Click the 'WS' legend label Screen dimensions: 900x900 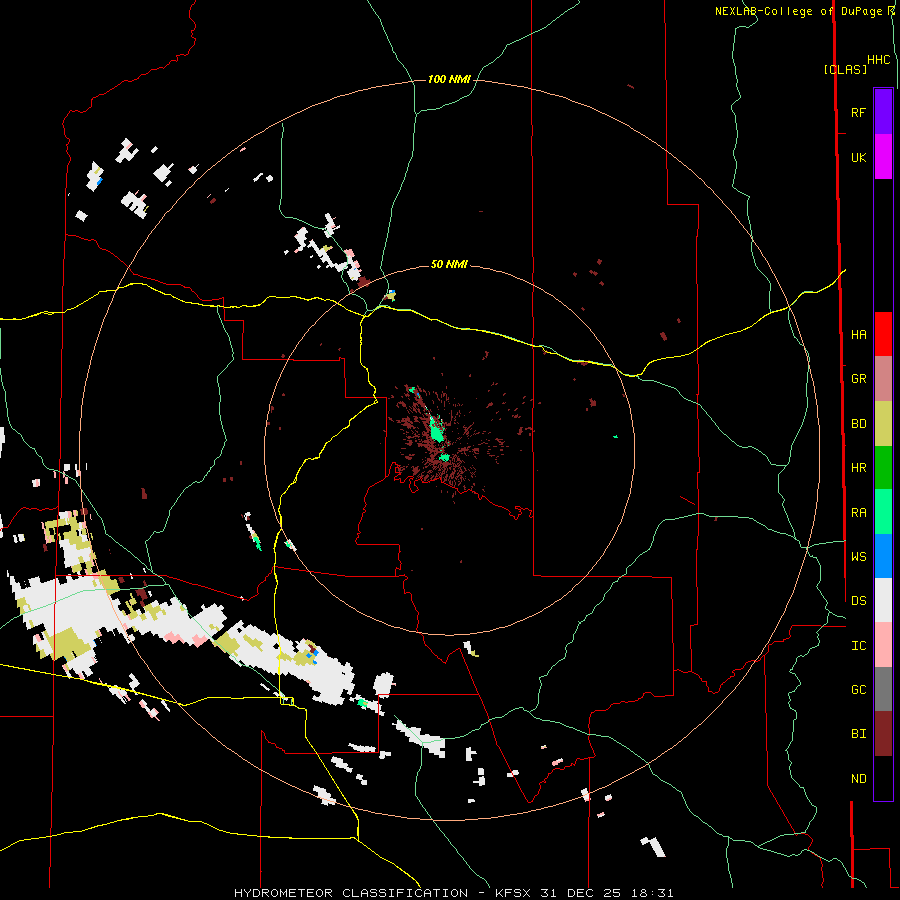point(858,556)
